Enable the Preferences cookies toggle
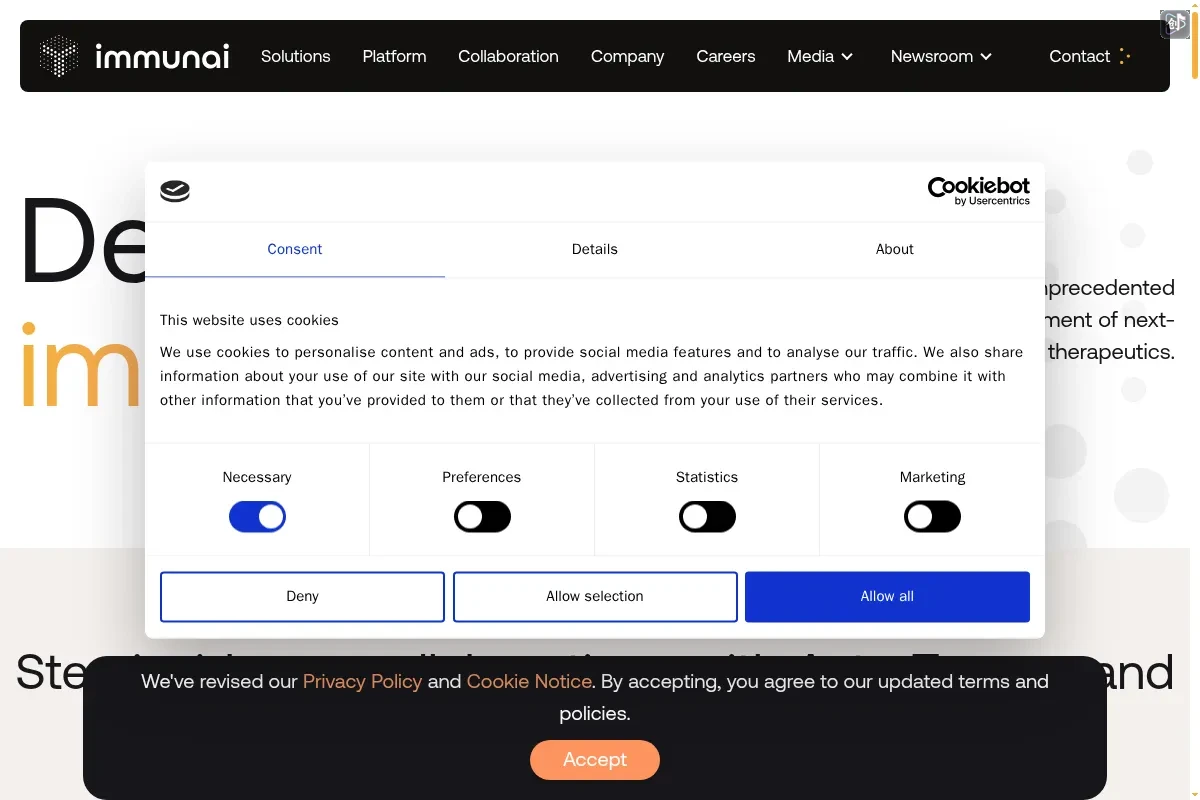Image resolution: width=1200 pixels, height=800 pixels. coord(482,517)
